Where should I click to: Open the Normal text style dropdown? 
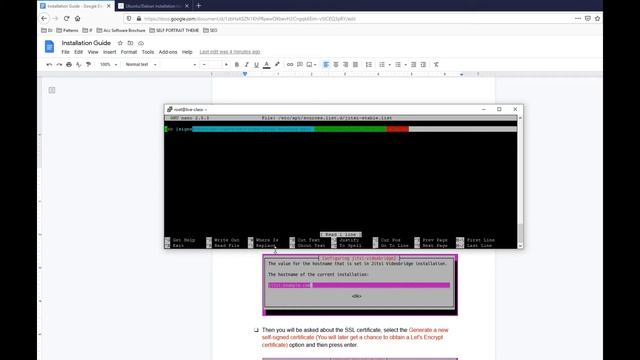pos(141,64)
